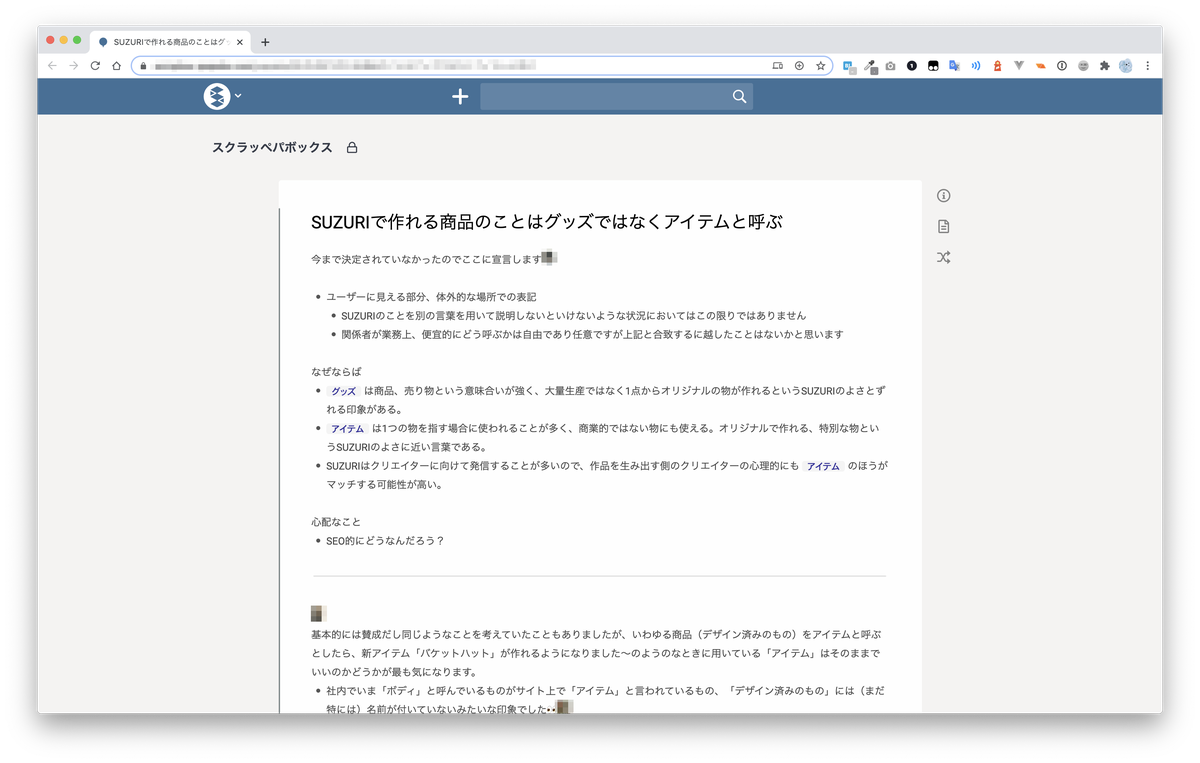
Task: Click the Scrapbox project logo icon
Action: pyautogui.click(x=216, y=96)
